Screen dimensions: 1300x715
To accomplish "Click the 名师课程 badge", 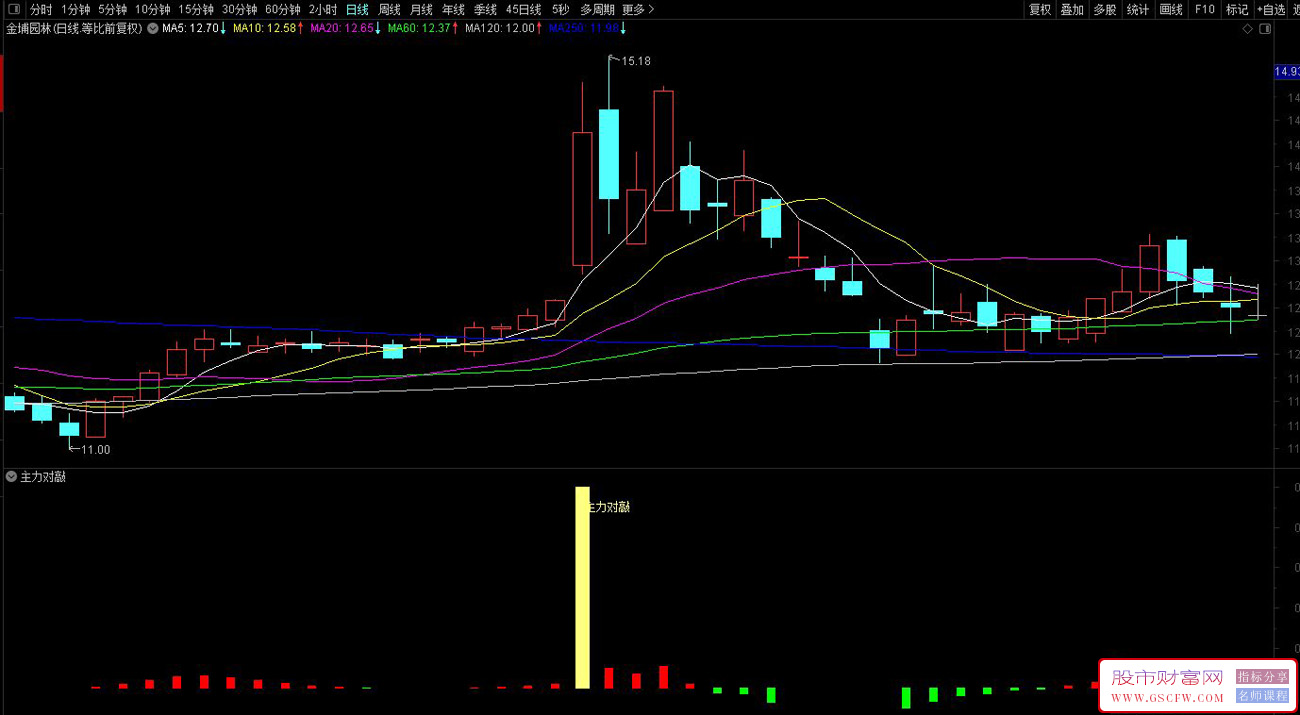I will (1262, 695).
